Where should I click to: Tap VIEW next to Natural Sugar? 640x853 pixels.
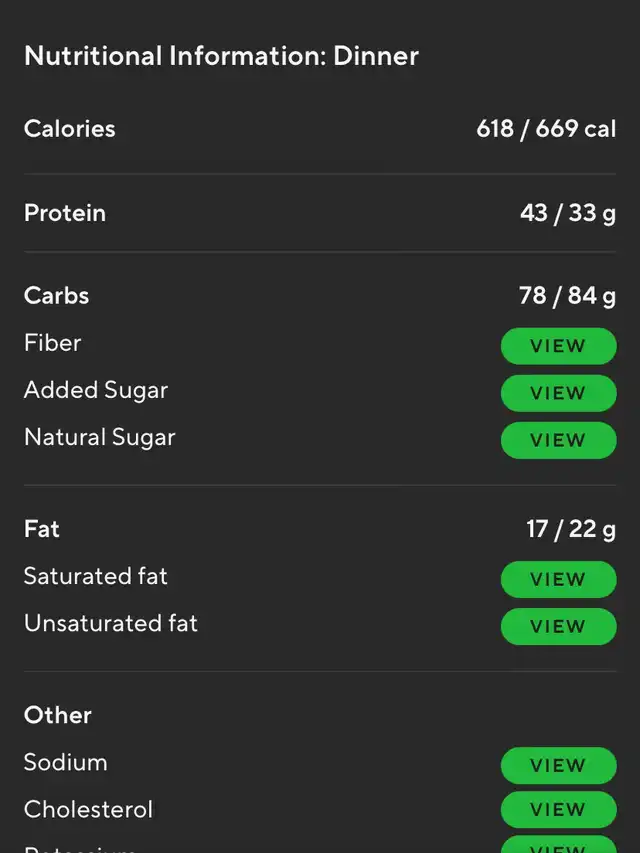[558, 440]
